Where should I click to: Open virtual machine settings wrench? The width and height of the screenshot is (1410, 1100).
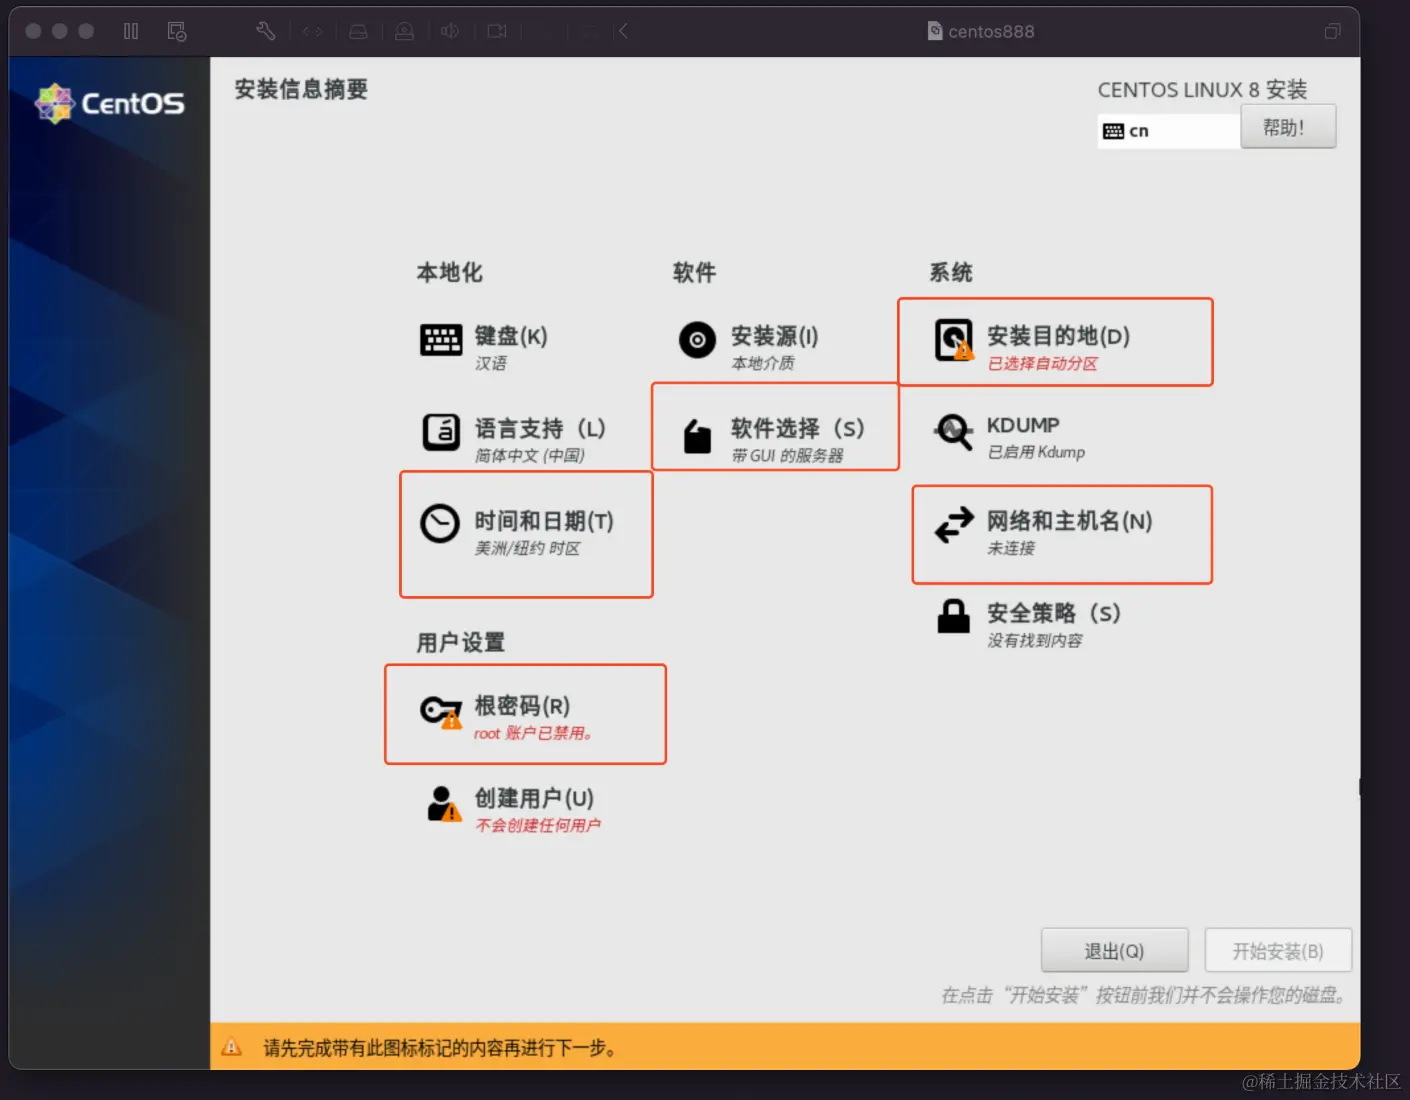[x=265, y=31]
